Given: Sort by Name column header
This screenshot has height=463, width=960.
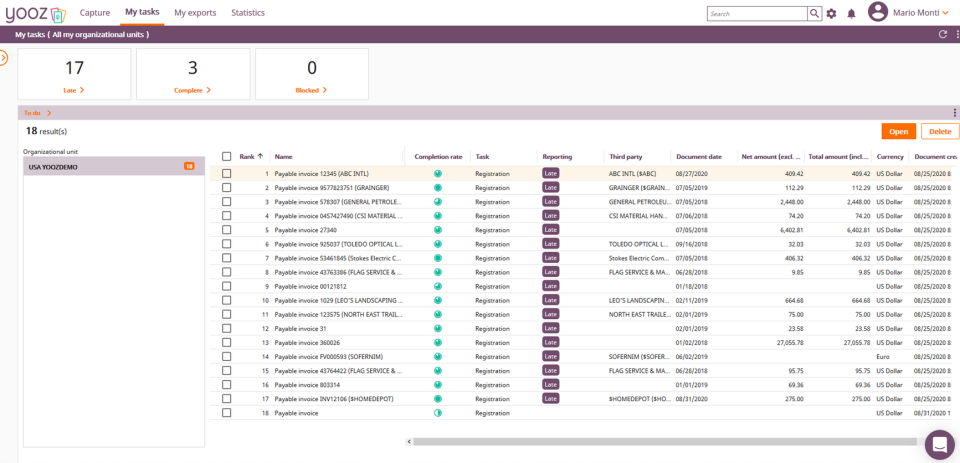Looking at the screenshot, I should click(283, 157).
